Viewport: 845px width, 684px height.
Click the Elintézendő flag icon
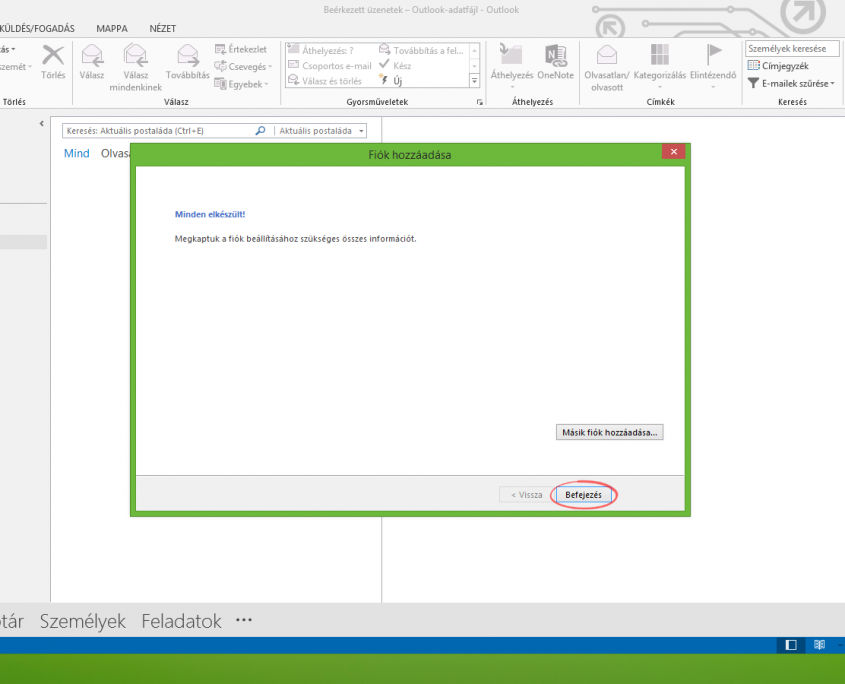(x=714, y=56)
